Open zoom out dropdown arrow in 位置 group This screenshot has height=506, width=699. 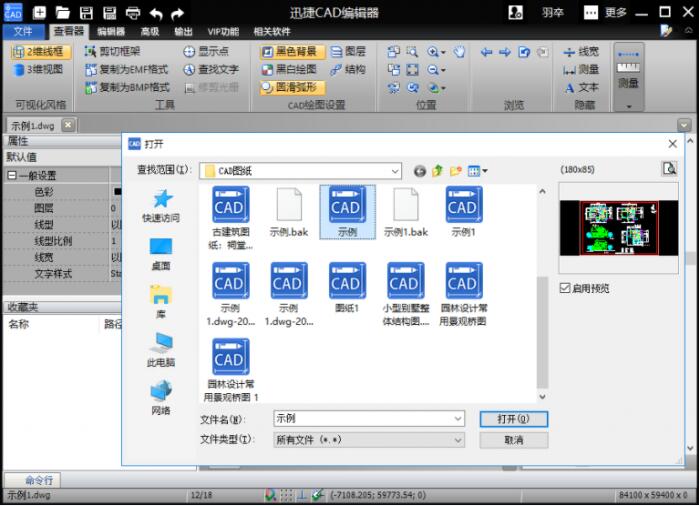(x=444, y=70)
